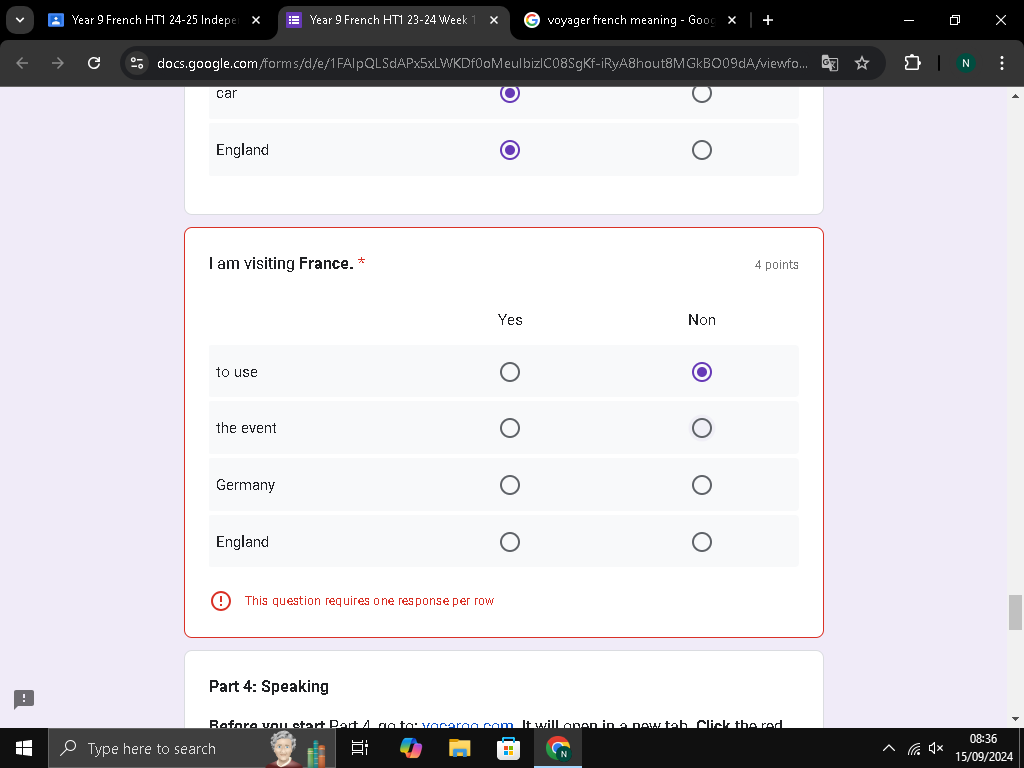Select Yes for the Germany row
Screen dimensions: 1024x768
(x=509, y=485)
